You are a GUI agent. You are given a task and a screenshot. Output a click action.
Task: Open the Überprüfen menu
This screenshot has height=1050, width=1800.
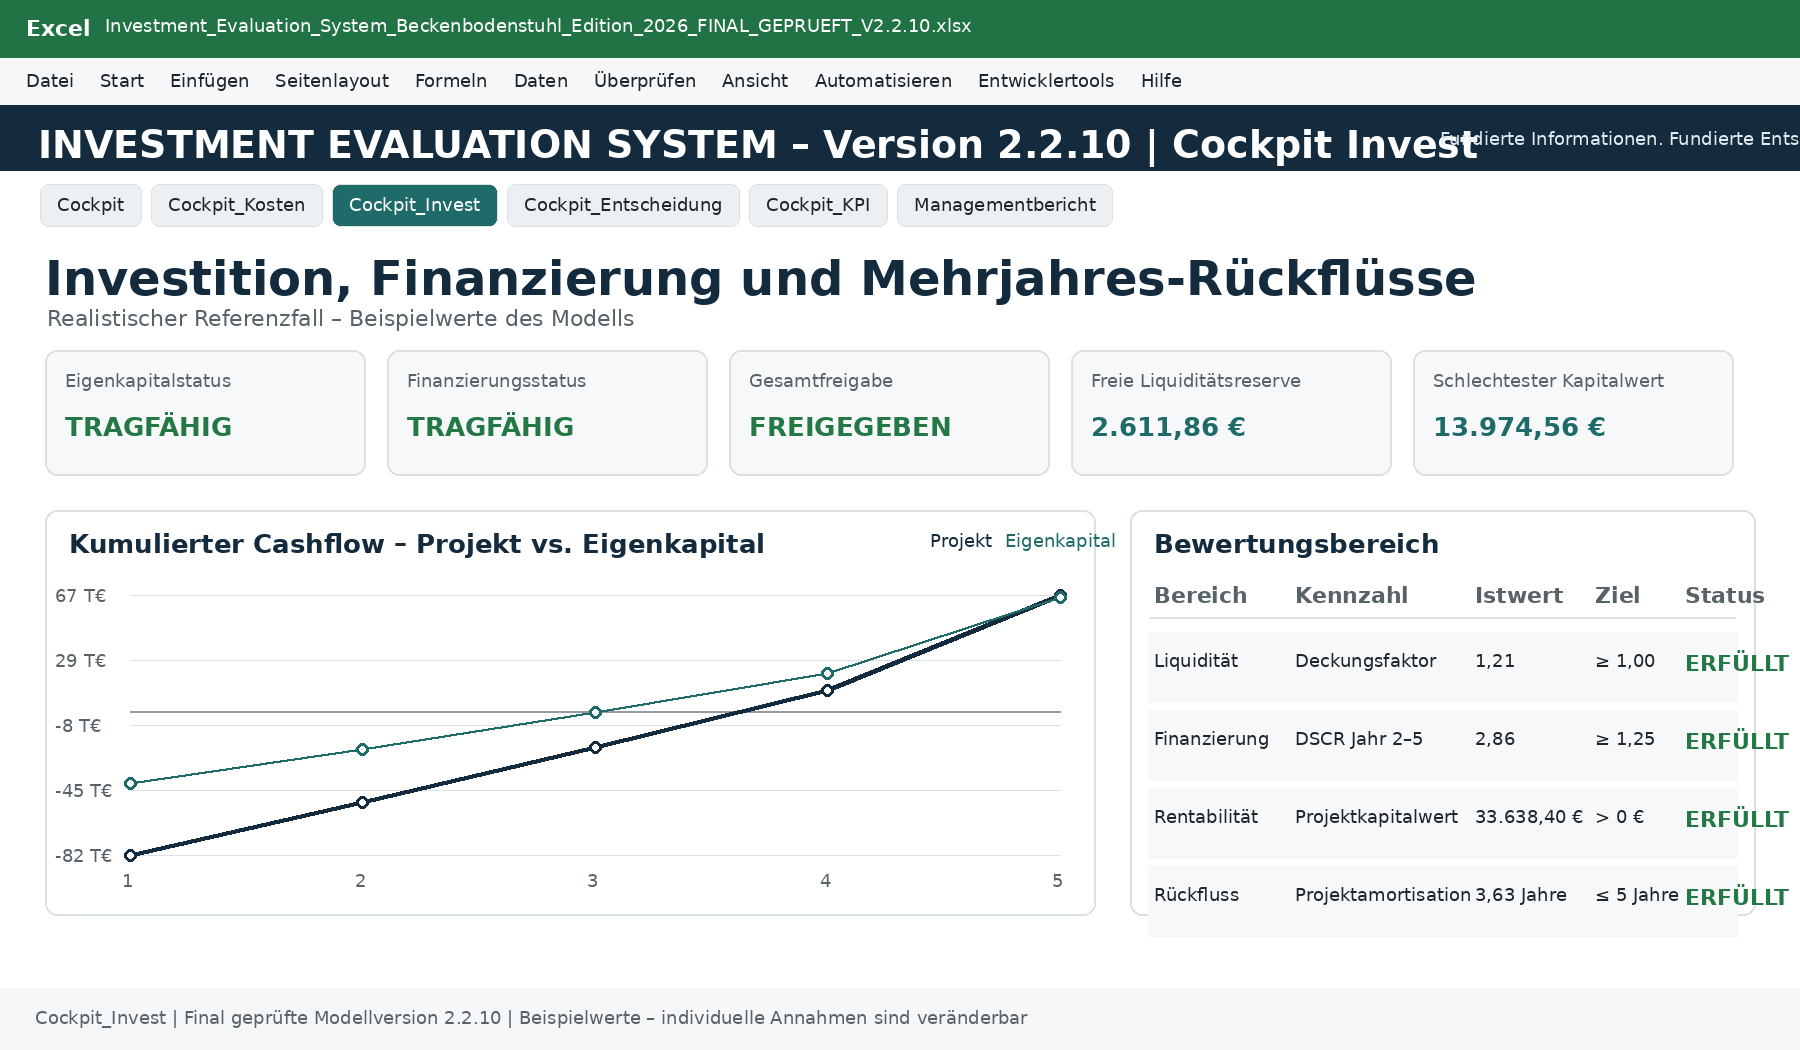coord(645,81)
